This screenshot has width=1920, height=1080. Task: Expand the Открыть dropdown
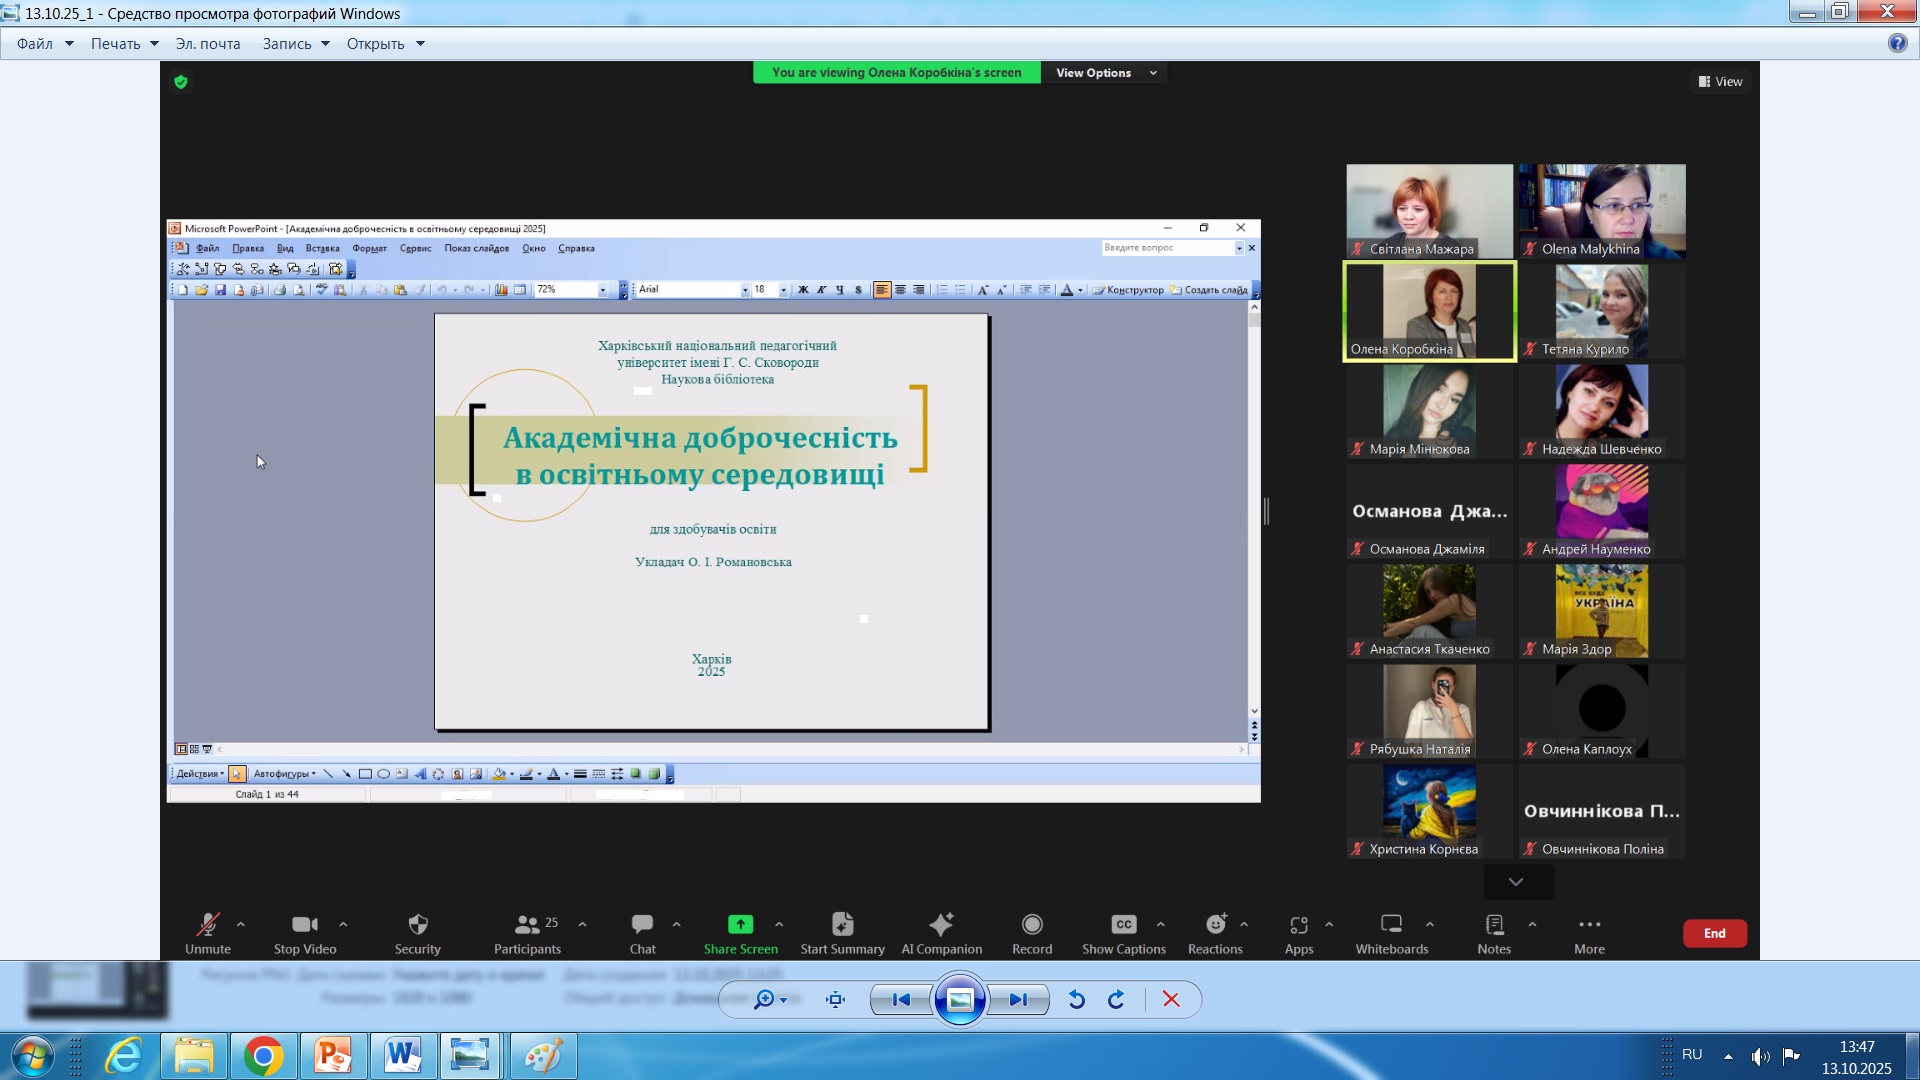click(385, 44)
